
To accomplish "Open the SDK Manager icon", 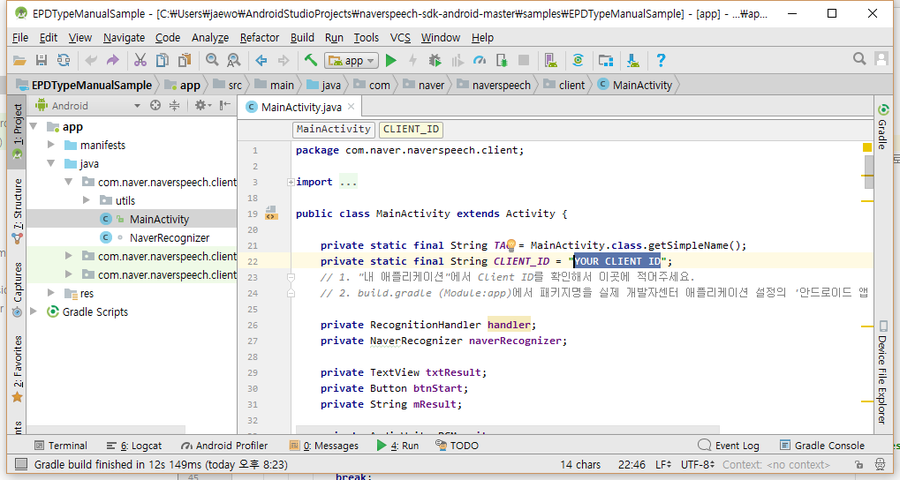I will 633,60.
